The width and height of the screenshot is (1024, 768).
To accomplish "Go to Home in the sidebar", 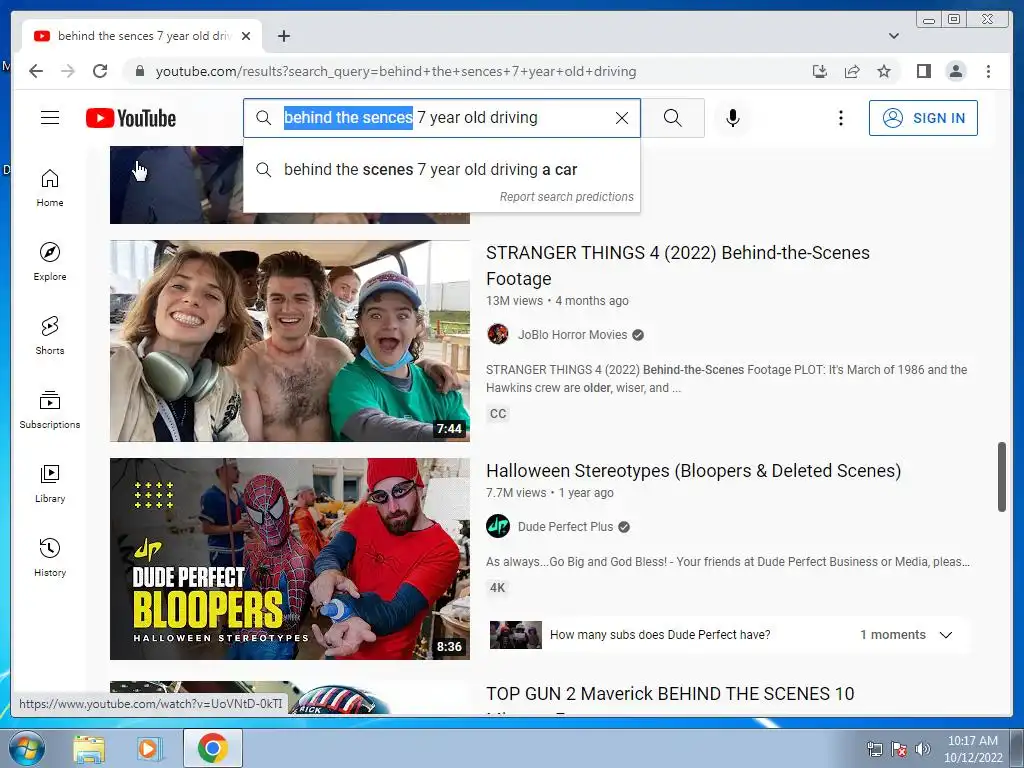I will 50,188.
